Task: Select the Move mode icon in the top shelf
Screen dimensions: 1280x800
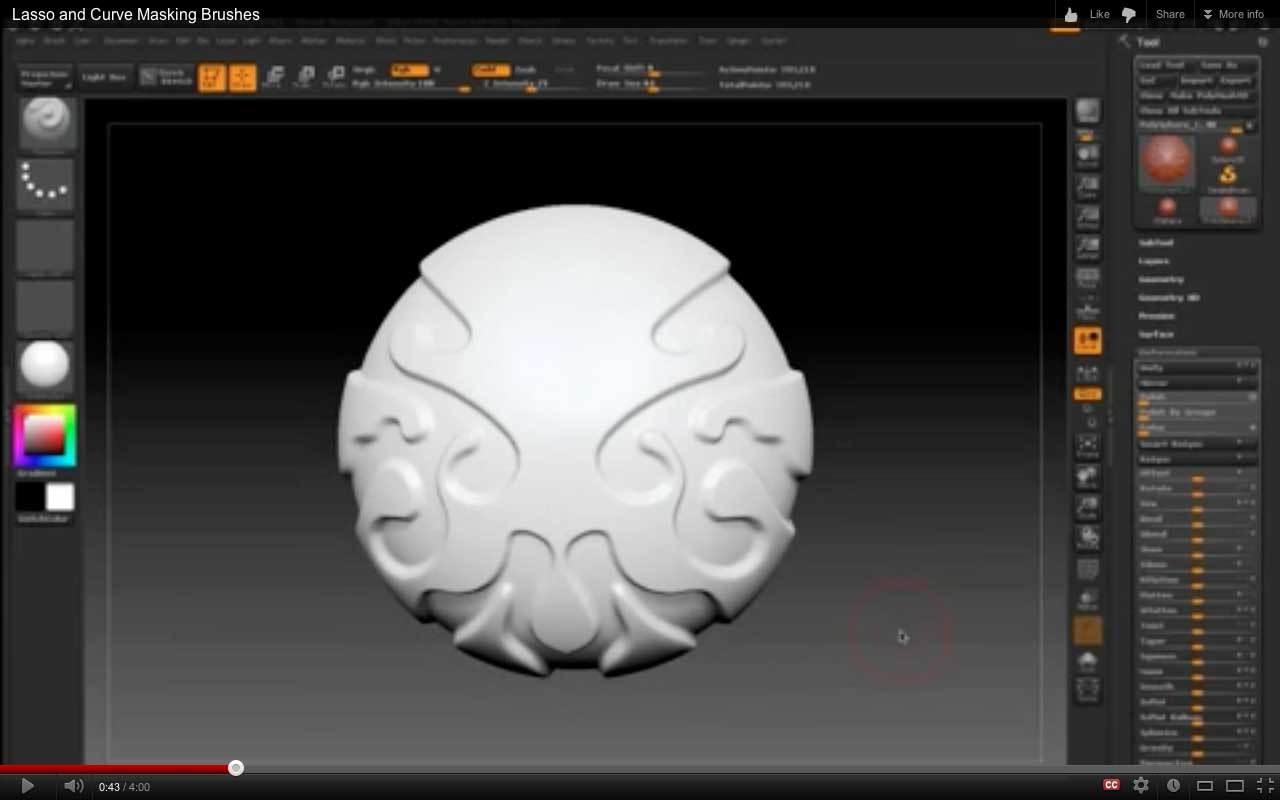Action: [273, 77]
